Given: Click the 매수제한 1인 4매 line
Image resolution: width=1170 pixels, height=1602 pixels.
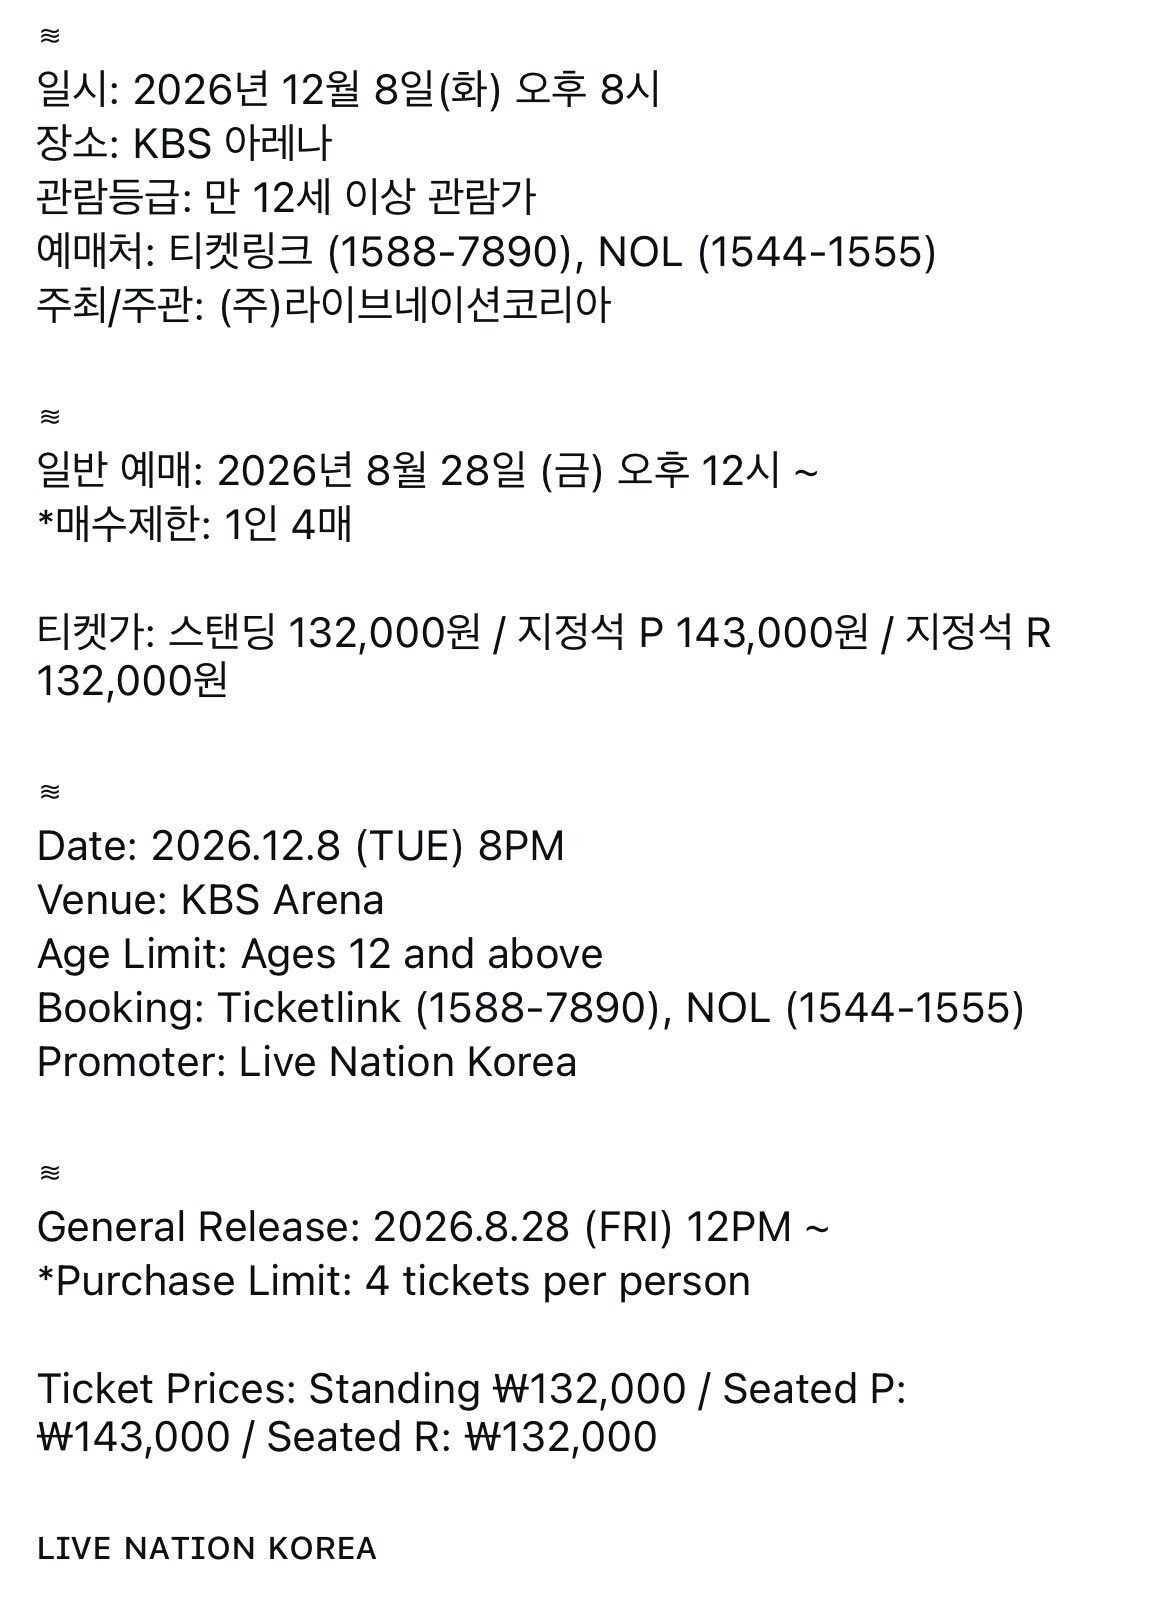Looking at the screenshot, I should (194, 523).
